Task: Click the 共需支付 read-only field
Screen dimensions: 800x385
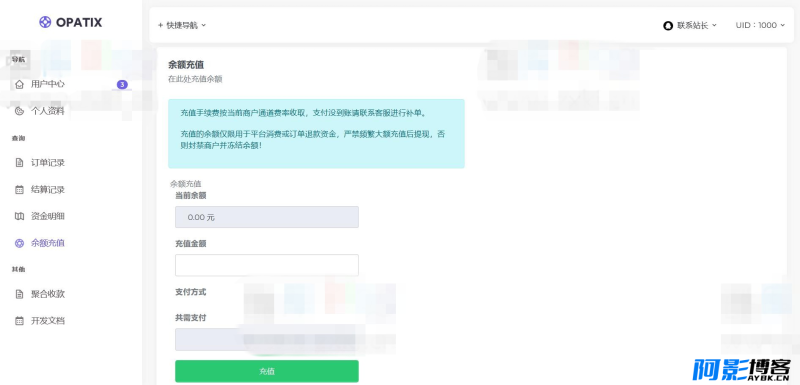Action: click(x=267, y=339)
